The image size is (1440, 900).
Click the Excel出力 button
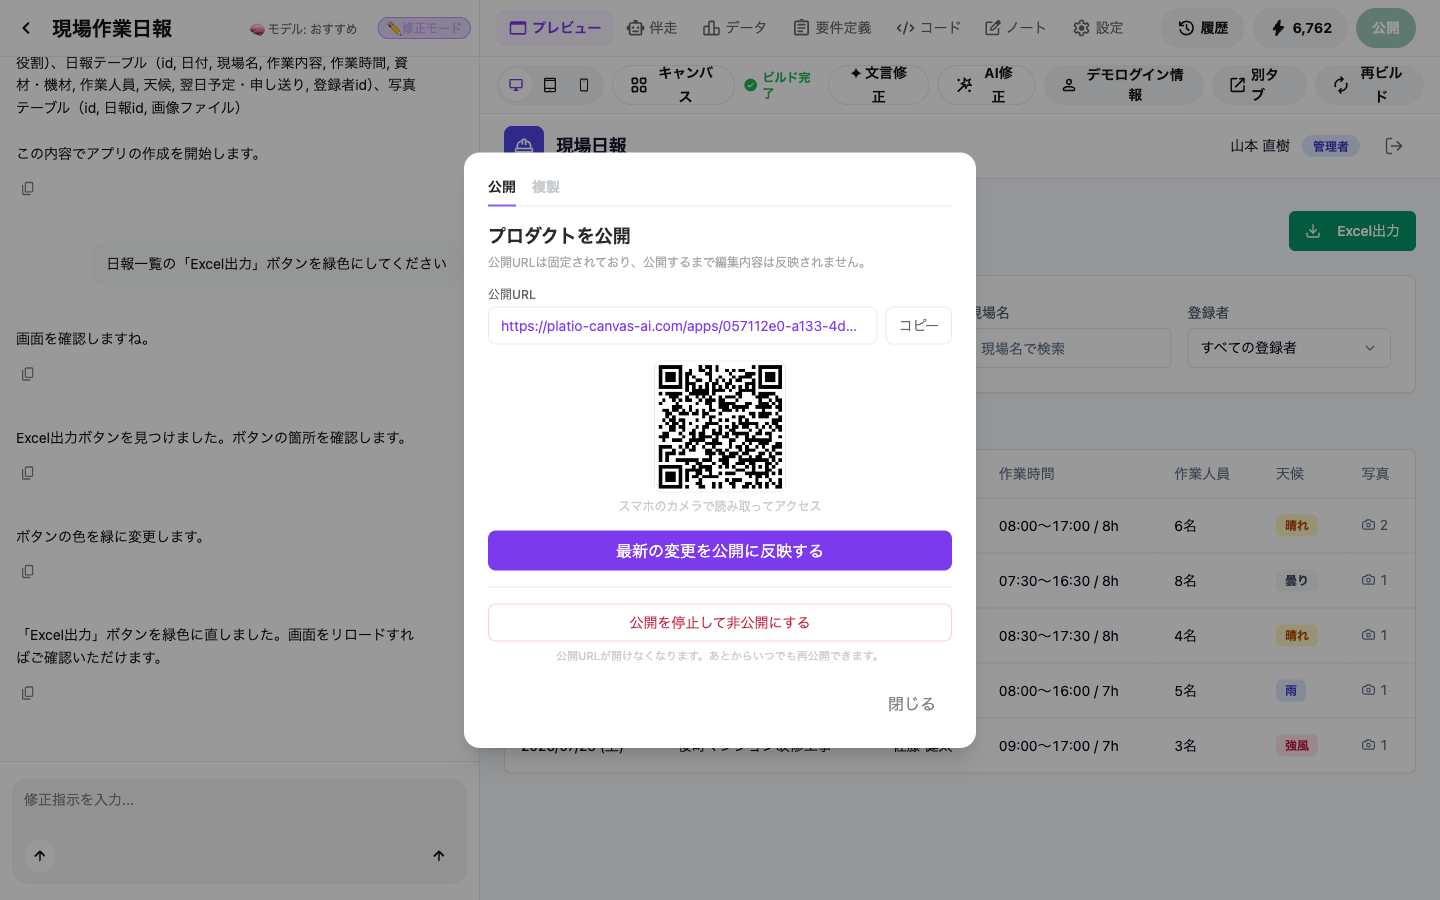pos(1352,231)
